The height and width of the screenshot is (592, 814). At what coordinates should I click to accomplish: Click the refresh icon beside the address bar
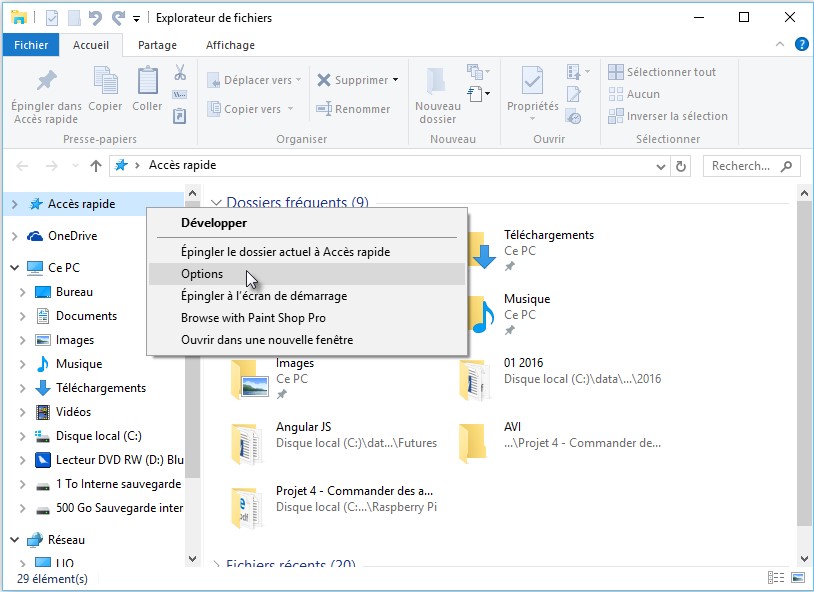coord(682,166)
